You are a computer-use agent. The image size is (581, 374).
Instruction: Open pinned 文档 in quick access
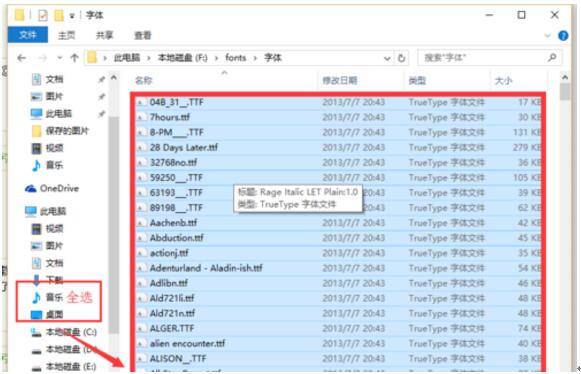(x=47, y=79)
